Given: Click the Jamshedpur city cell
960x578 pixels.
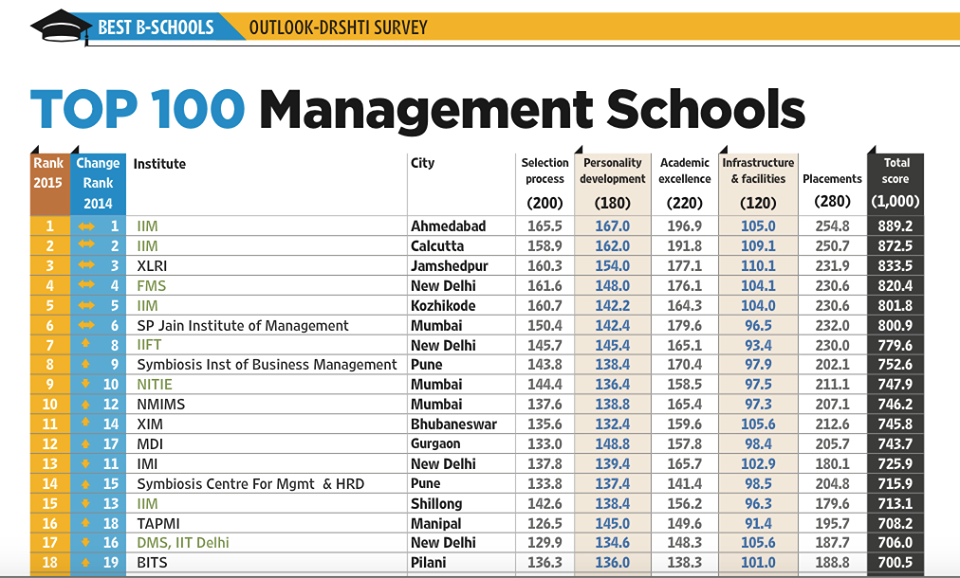Looking at the screenshot, I should (449, 266).
